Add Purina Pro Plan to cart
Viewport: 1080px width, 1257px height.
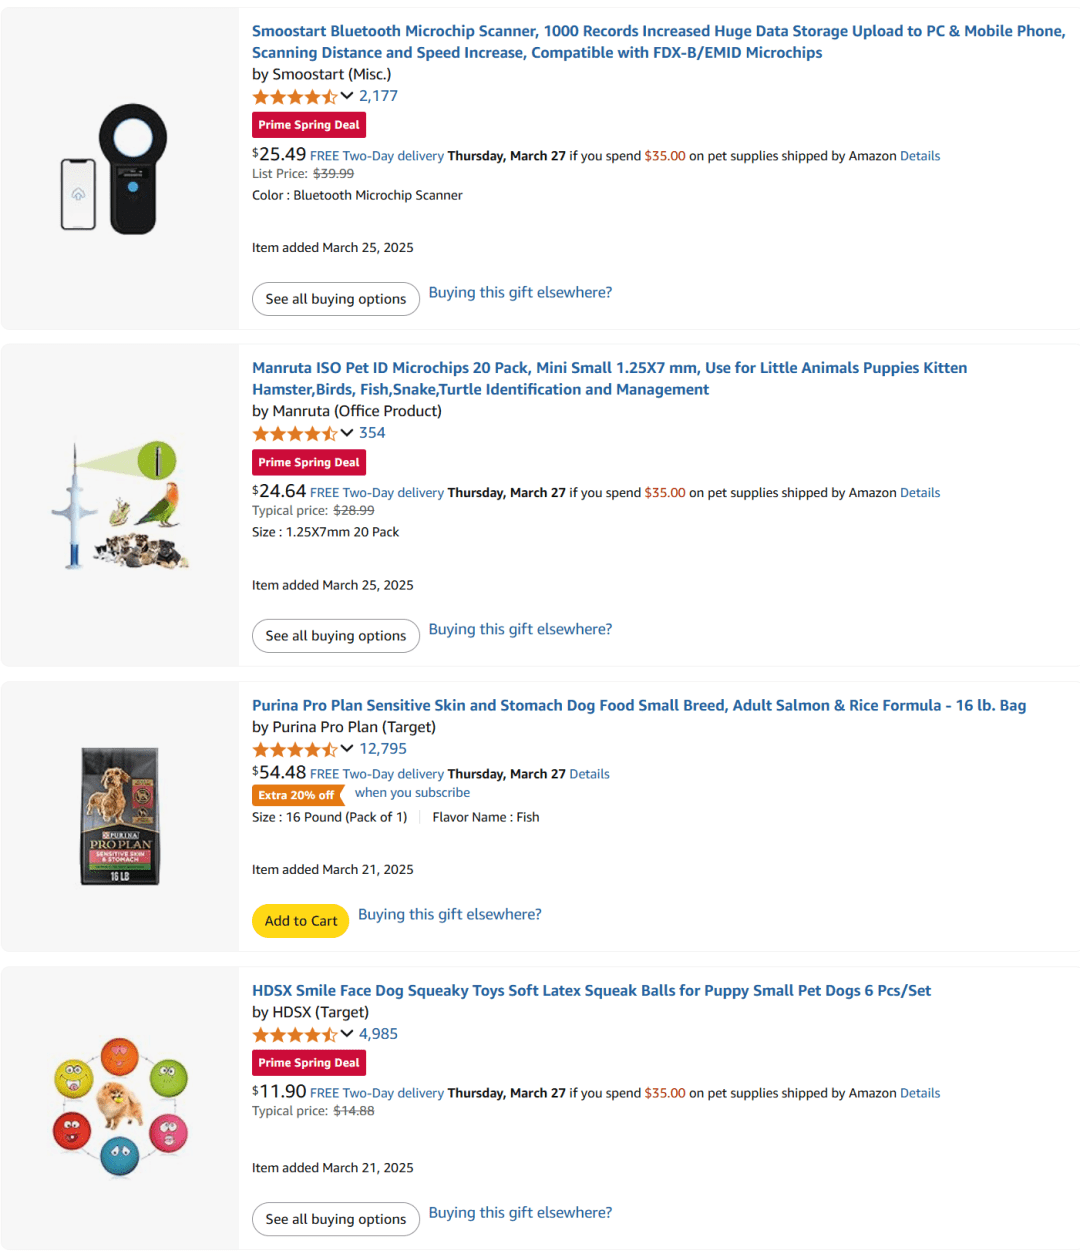click(300, 921)
